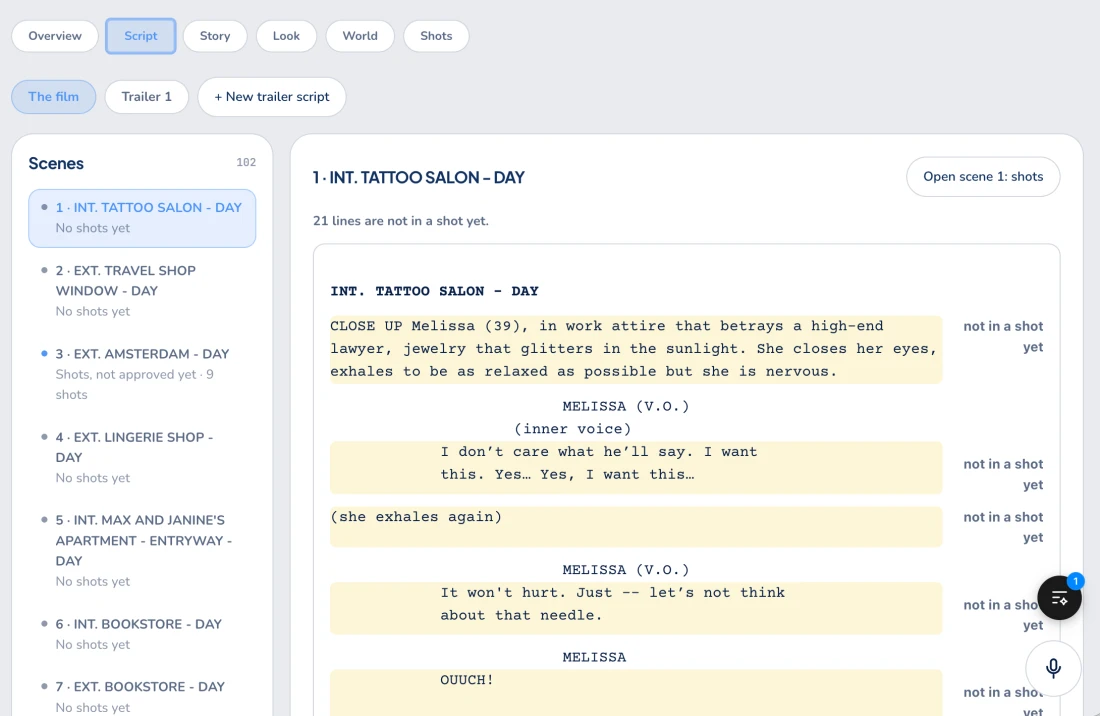Screen dimensions: 1100x716
Task: Click the "21 lines are not in a shot yet" notice
Action: click(x=401, y=221)
